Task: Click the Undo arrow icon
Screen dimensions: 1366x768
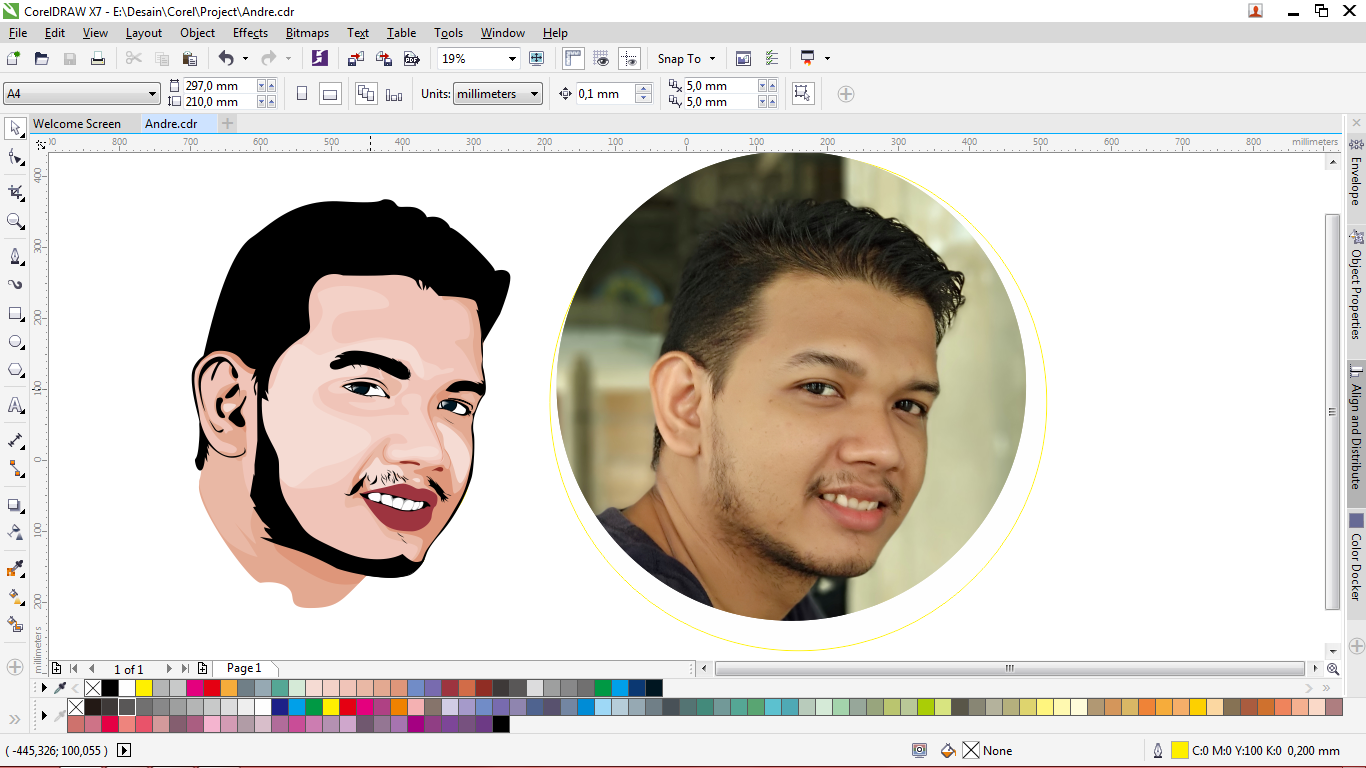Action: [226, 59]
